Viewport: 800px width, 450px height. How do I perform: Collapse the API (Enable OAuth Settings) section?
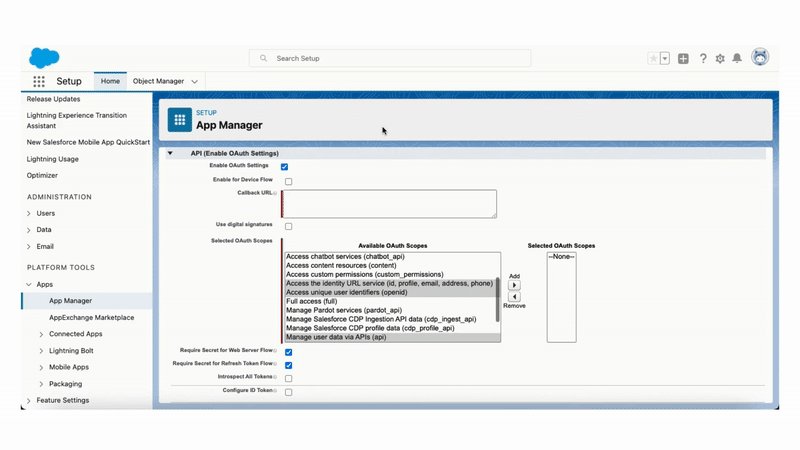coord(170,153)
